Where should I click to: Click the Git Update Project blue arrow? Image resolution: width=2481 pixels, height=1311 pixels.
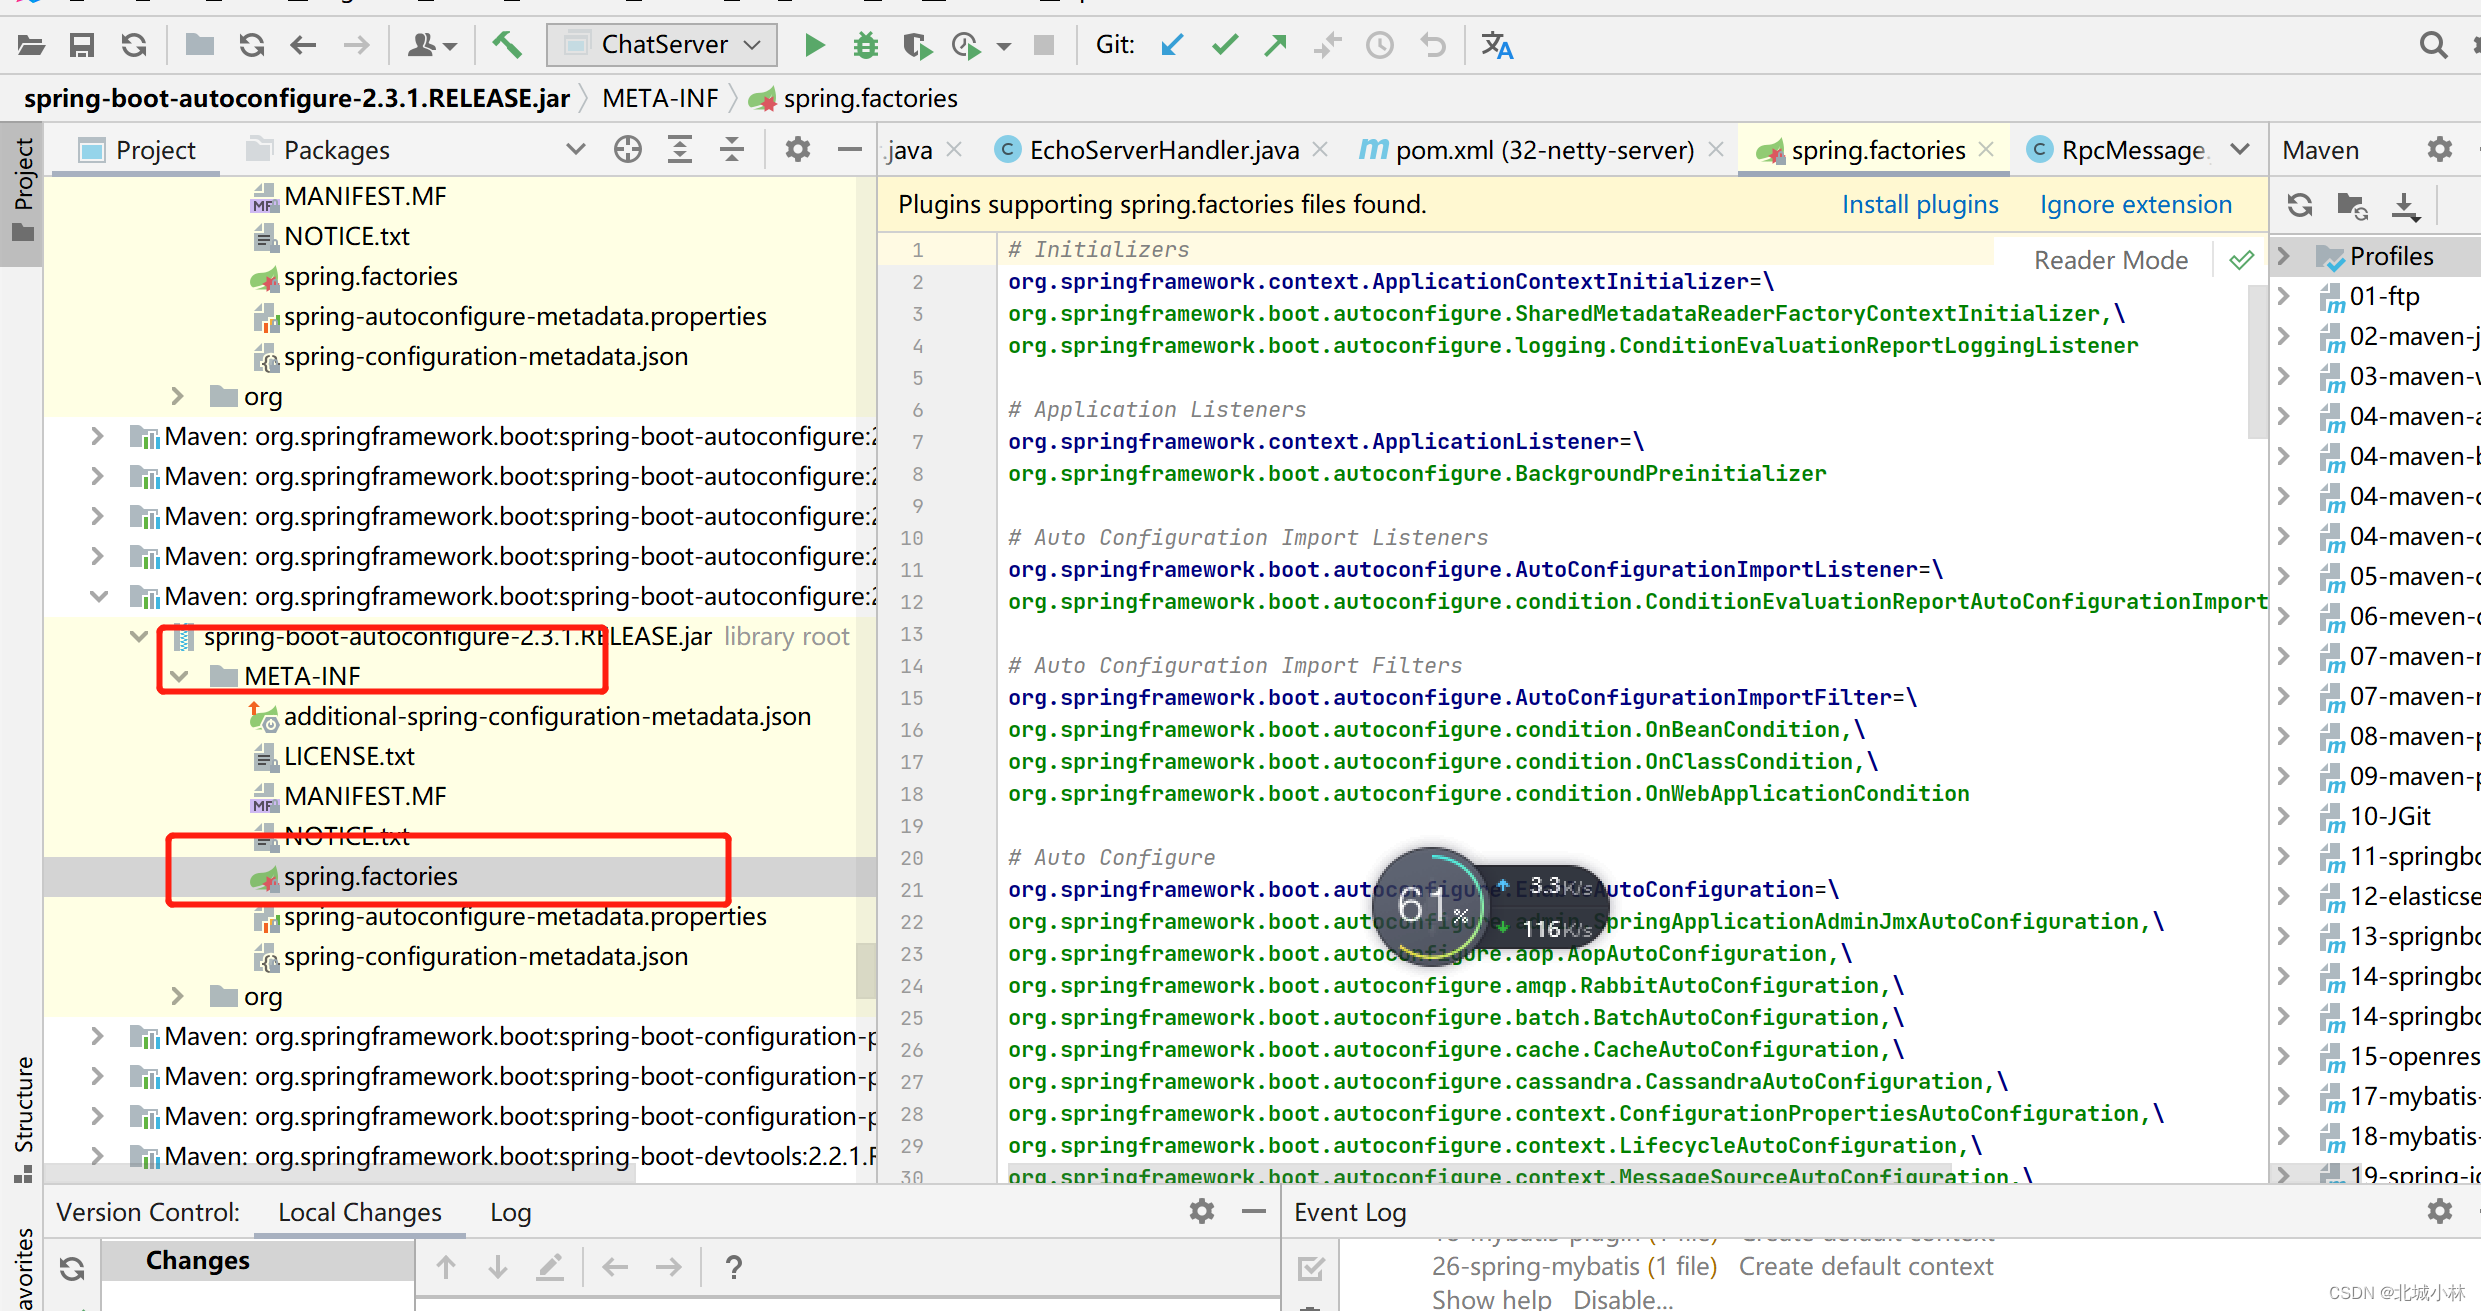click(x=1172, y=45)
